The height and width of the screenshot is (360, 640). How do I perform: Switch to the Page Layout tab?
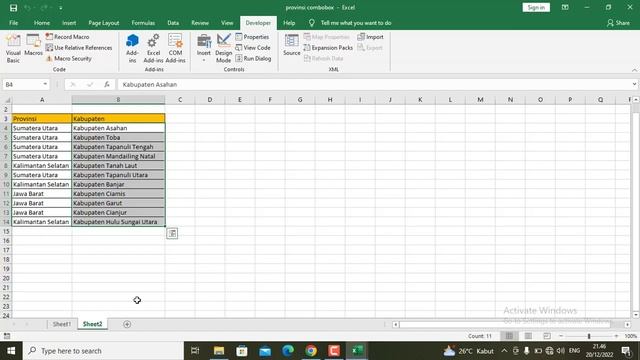pos(104,23)
